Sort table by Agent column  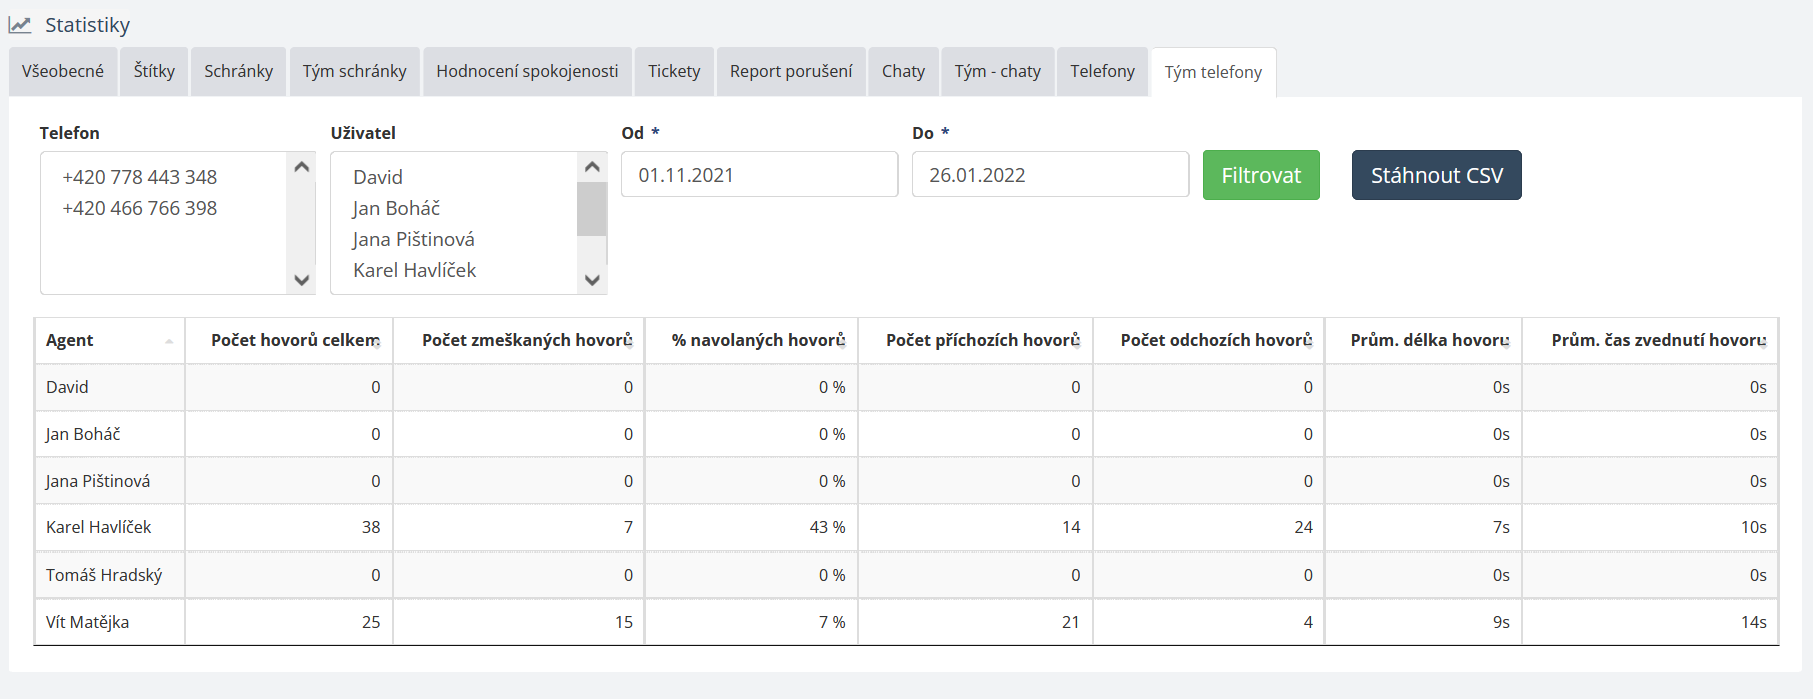(109, 340)
